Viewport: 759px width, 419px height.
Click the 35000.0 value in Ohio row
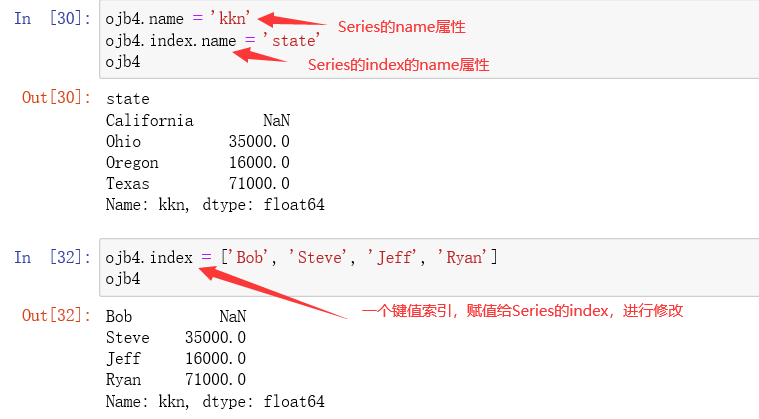[259, 141]
